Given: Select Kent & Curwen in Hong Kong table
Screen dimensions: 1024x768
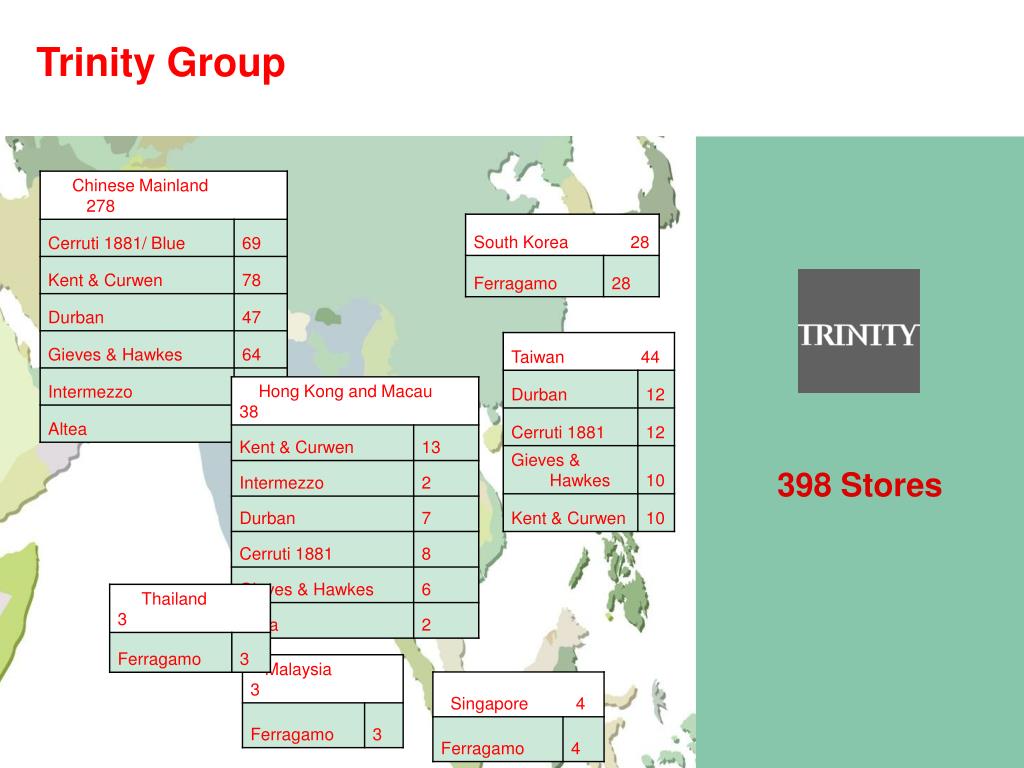Looking at the screenshot, I should pyautogui.click(x=323, y=443).
